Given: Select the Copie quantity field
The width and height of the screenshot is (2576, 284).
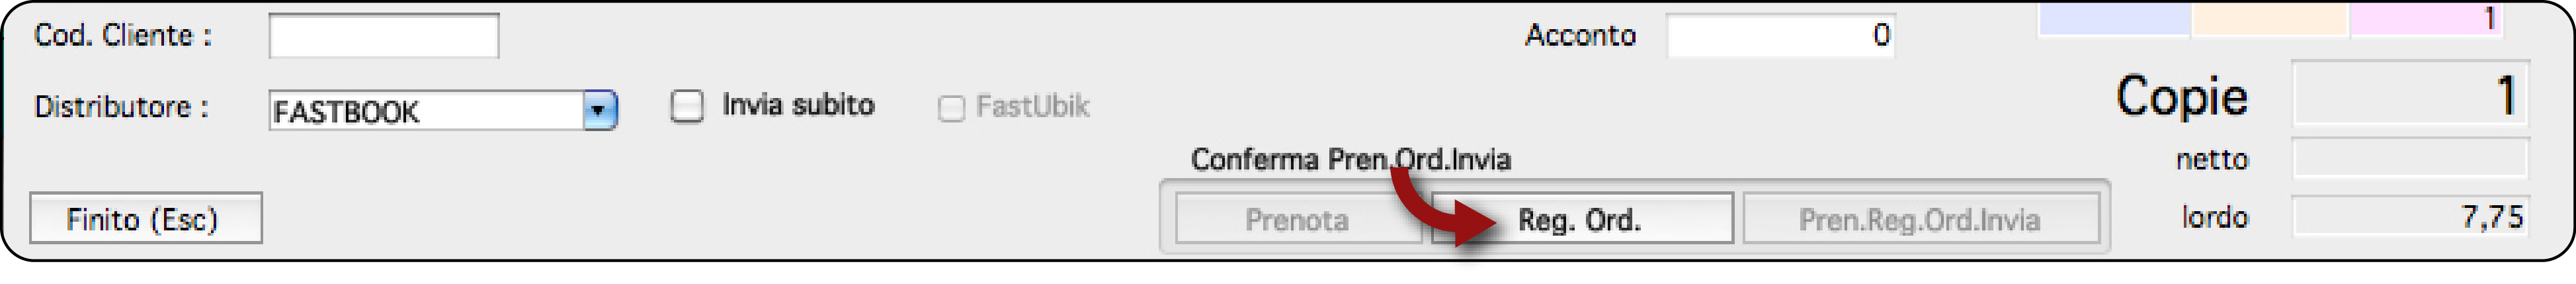Looking at the screenshot, I should 2410,96.
